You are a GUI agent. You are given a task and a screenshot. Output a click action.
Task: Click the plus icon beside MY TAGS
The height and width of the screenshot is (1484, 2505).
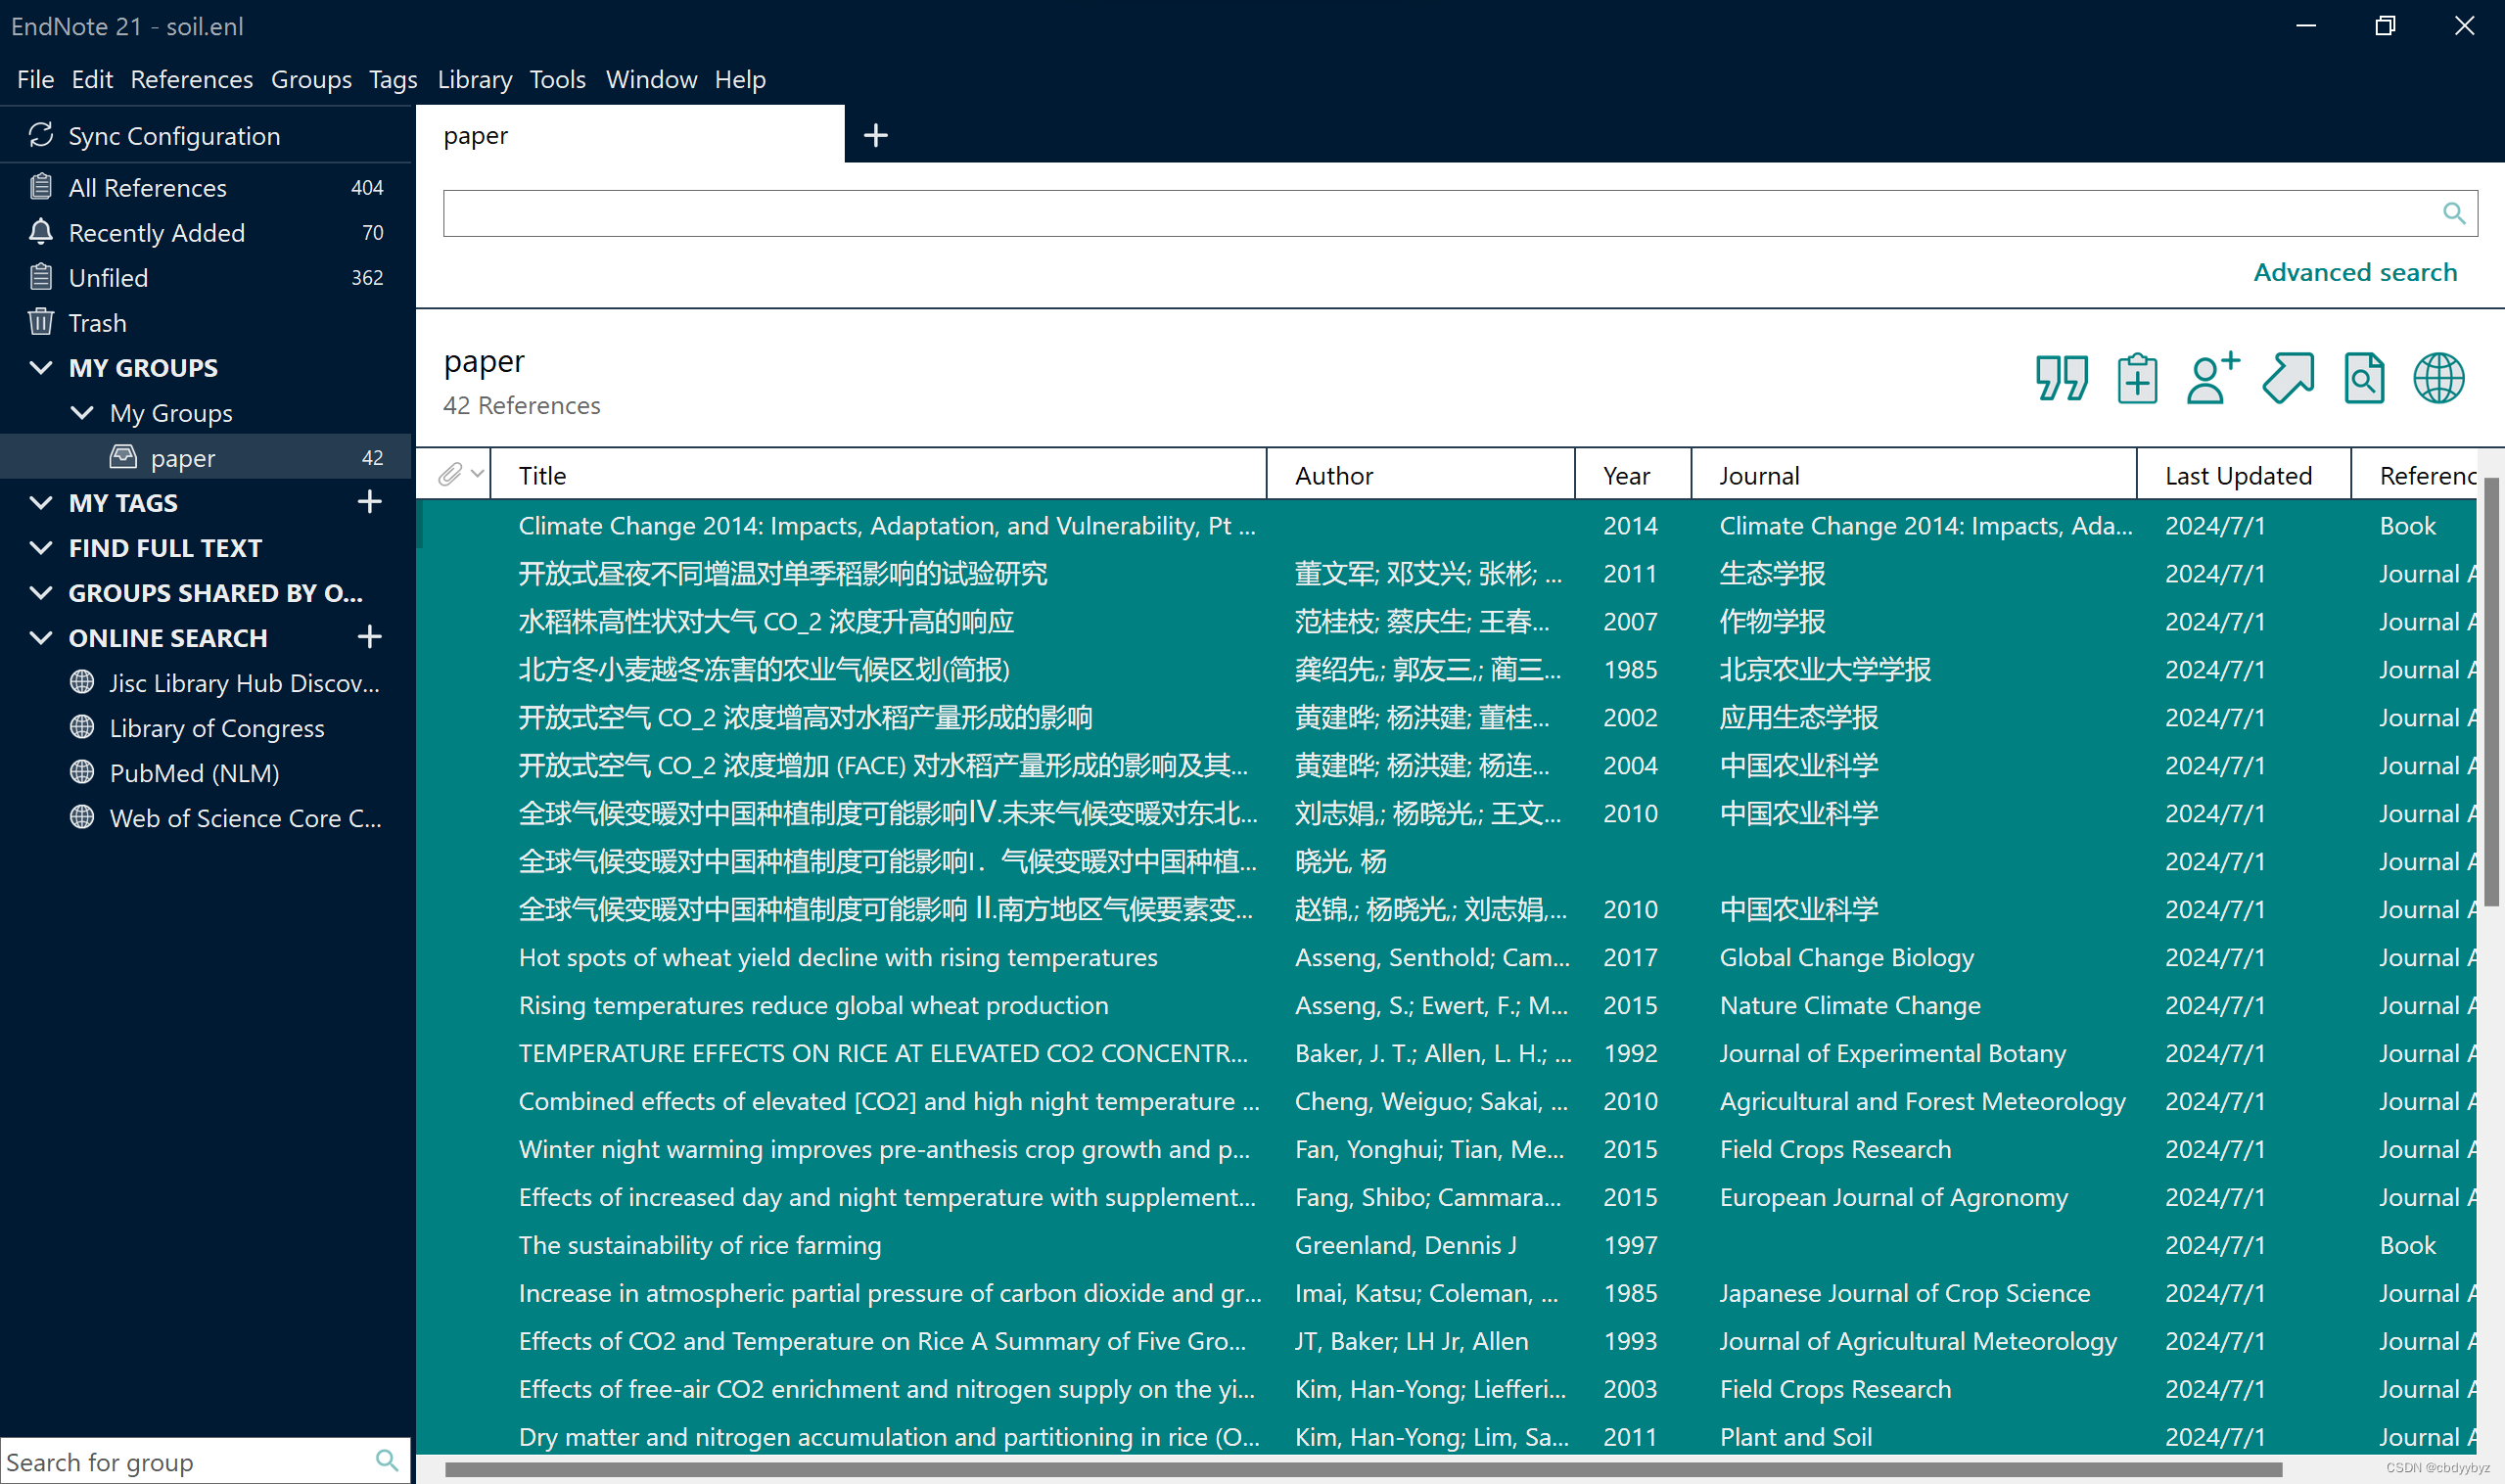coord(369,502)
